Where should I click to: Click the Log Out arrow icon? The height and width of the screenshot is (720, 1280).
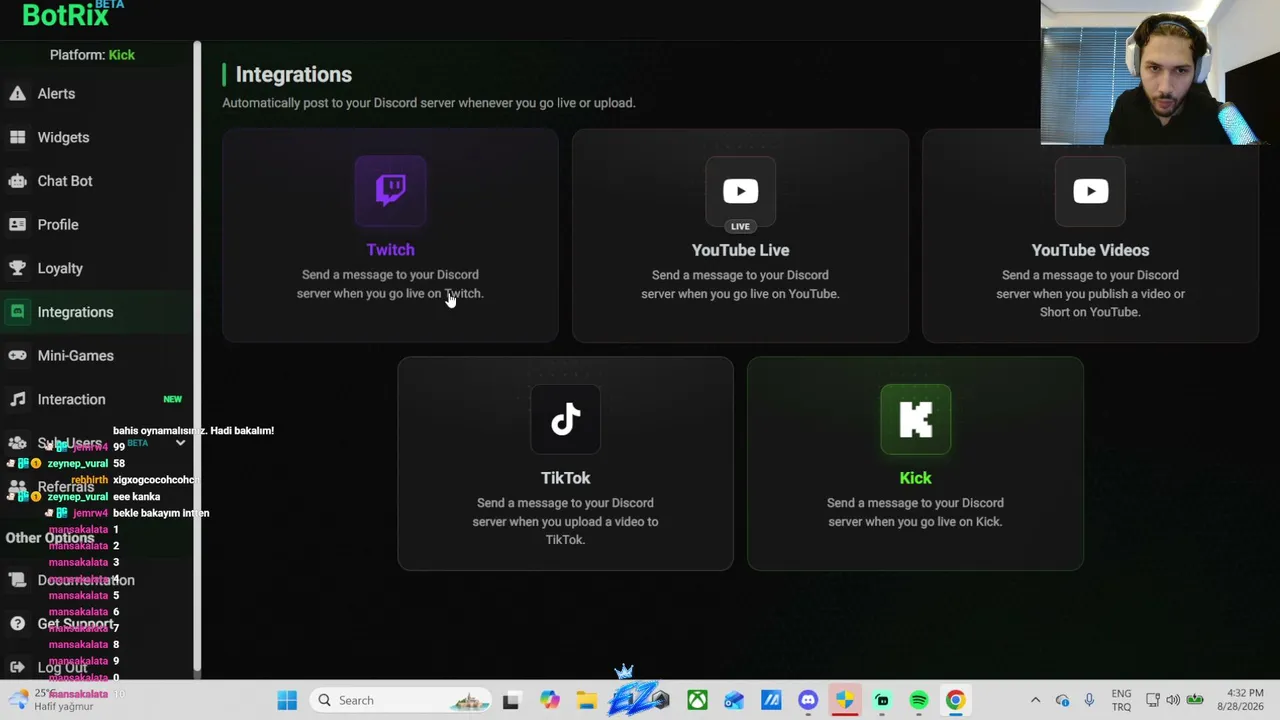17,667
